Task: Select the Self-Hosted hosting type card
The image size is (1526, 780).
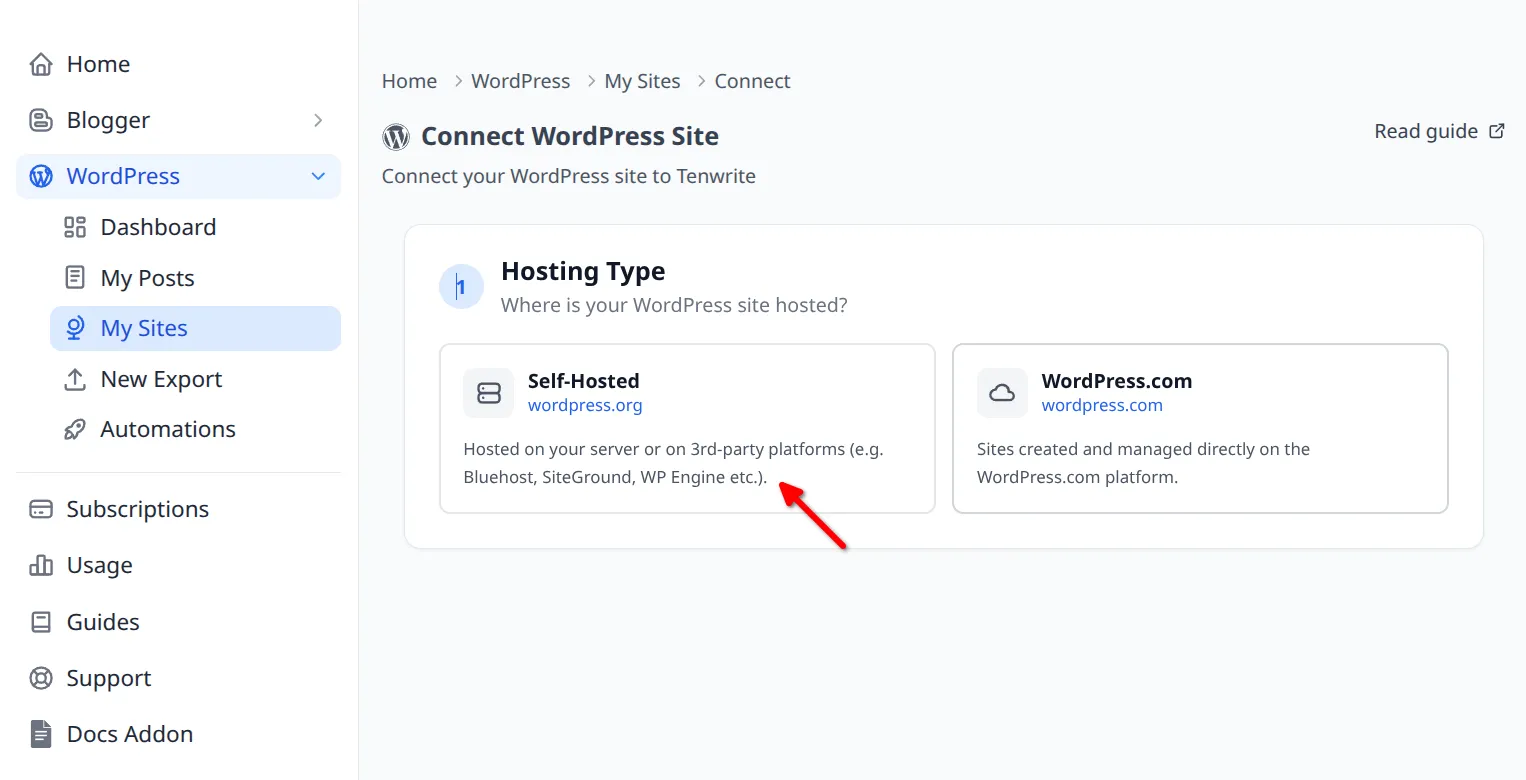Action: click(687, 428)
